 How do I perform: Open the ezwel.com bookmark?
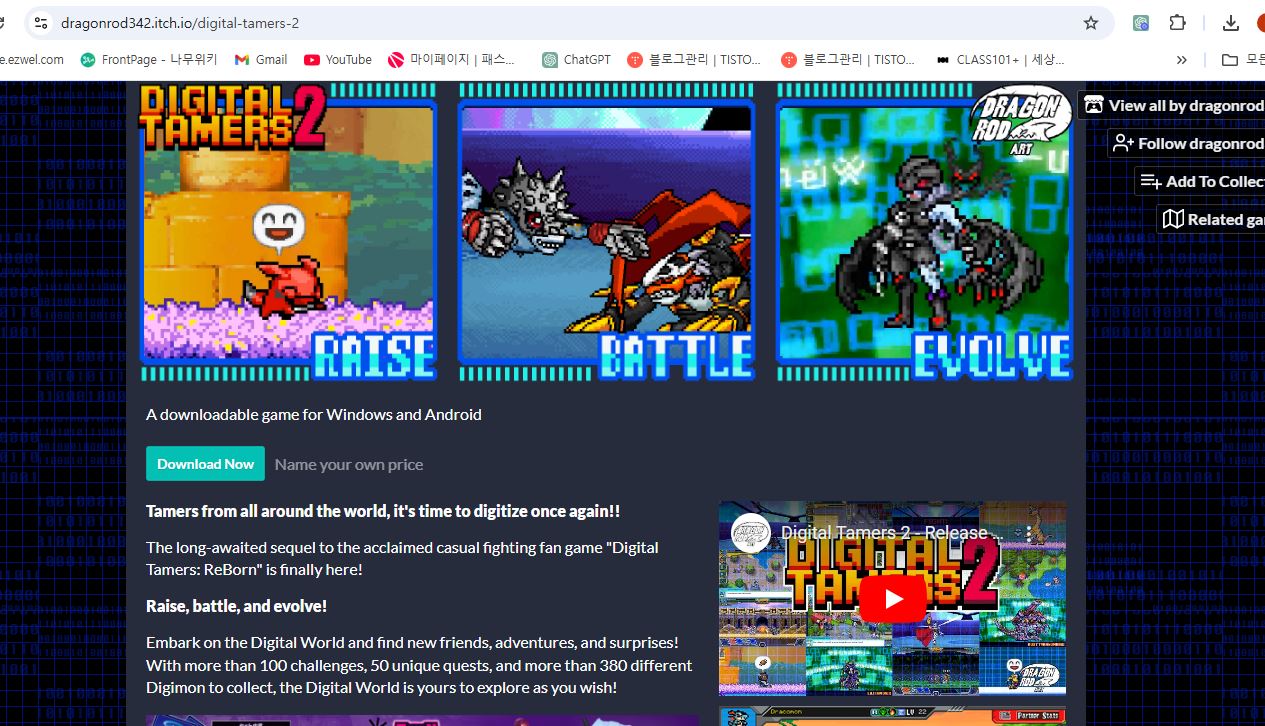click(32, 60)
